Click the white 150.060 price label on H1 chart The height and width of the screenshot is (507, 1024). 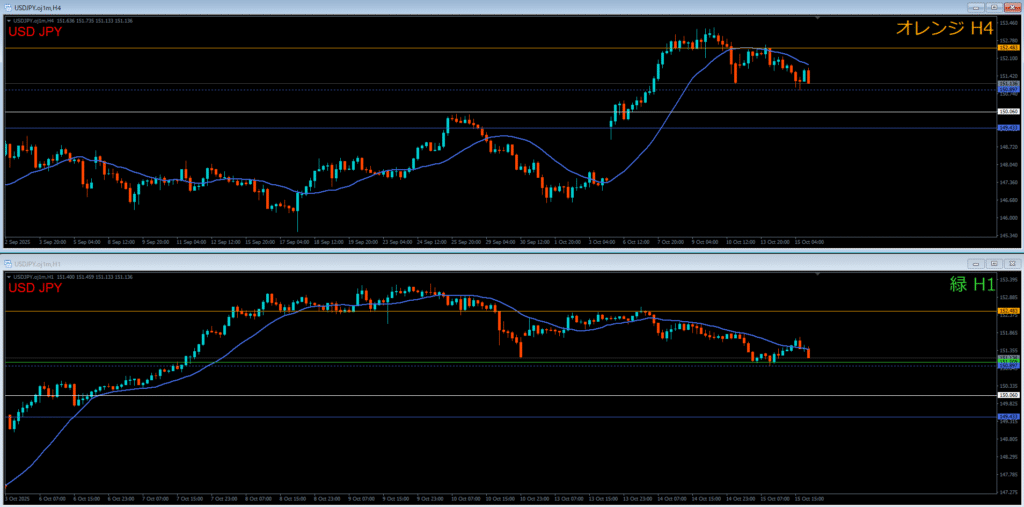[x=1008, y=395]
